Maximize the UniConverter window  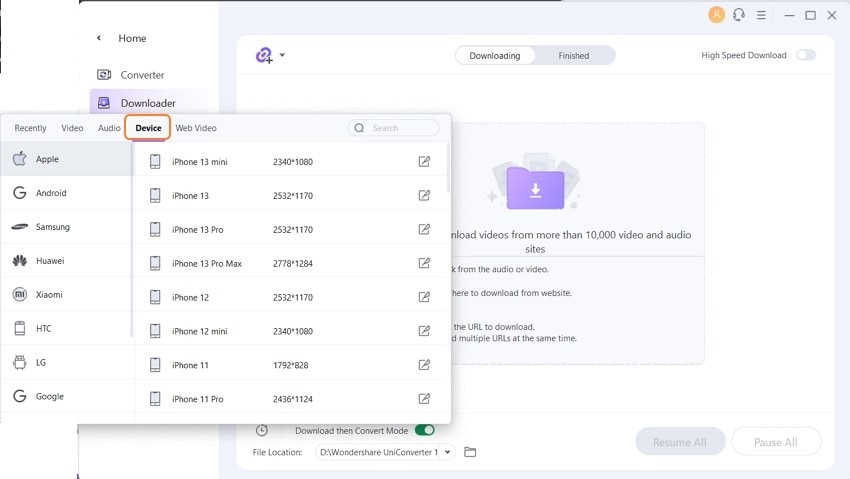[810, 15]
